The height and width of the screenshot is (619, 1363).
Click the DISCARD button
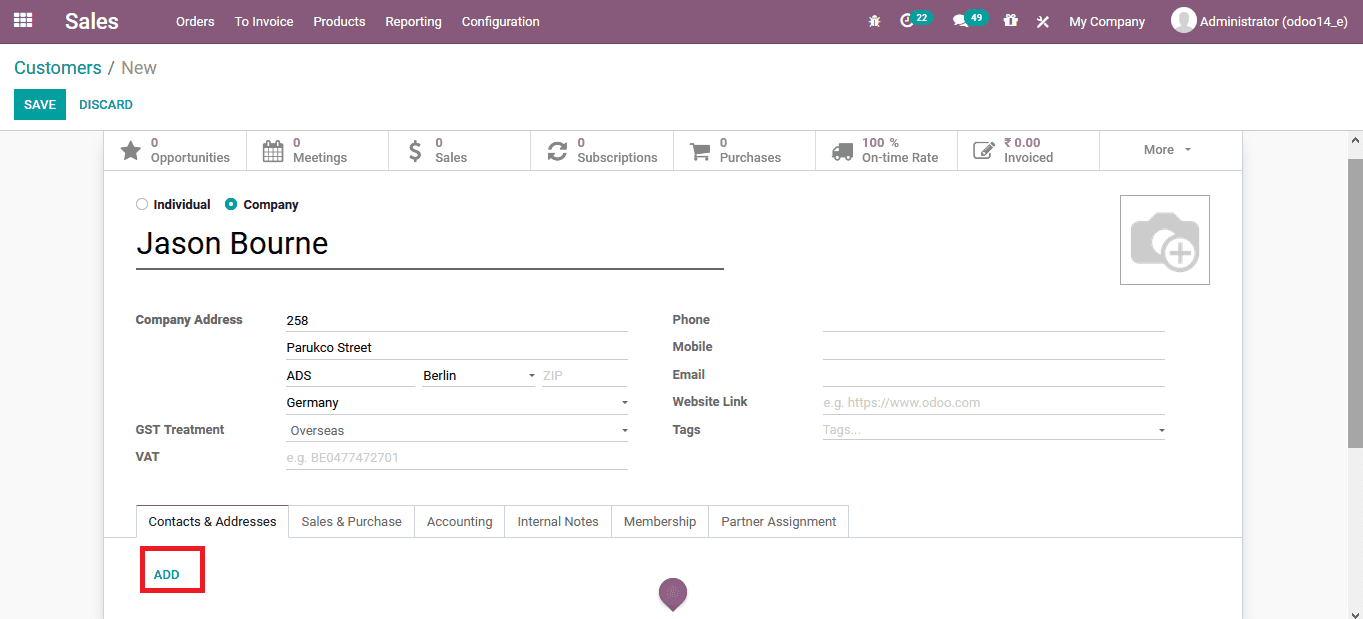(106, 105)
